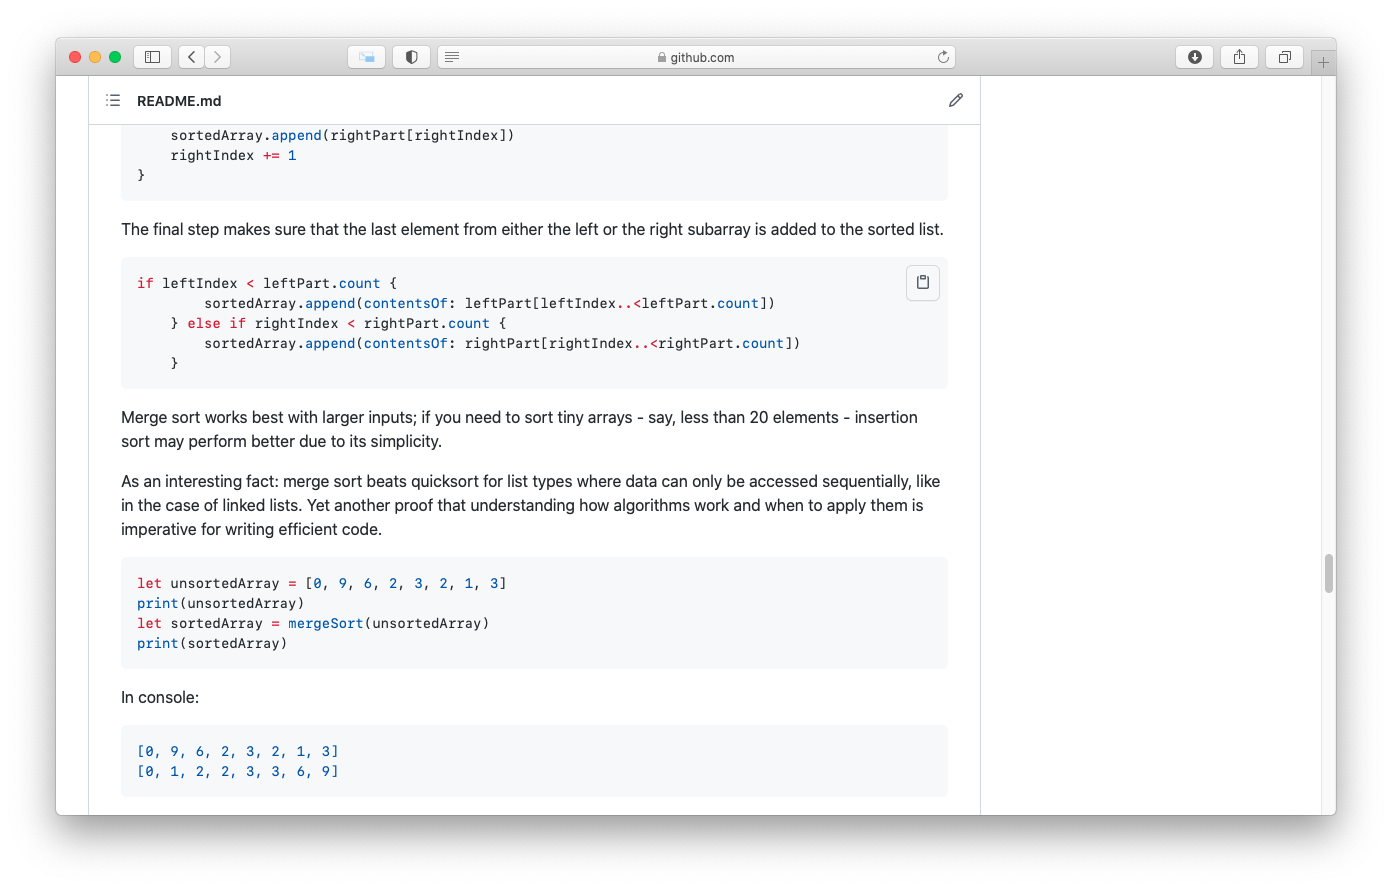Click the 'As an interesting fact' paragraph
1392x889 pixels.
coord(530,505)
